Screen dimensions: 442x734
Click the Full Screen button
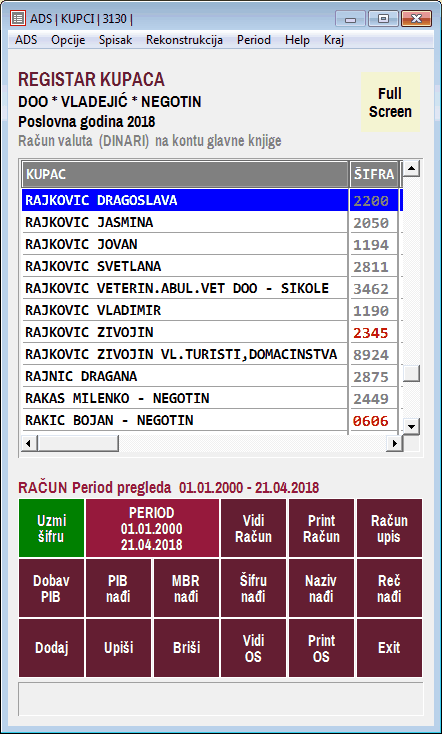pos(390,103)
